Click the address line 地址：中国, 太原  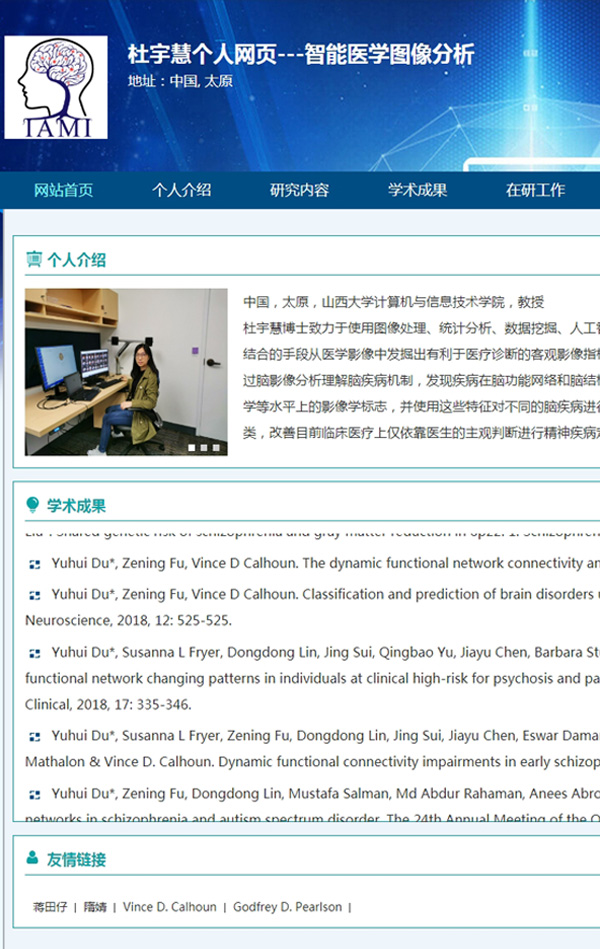[x=180, y=81]
